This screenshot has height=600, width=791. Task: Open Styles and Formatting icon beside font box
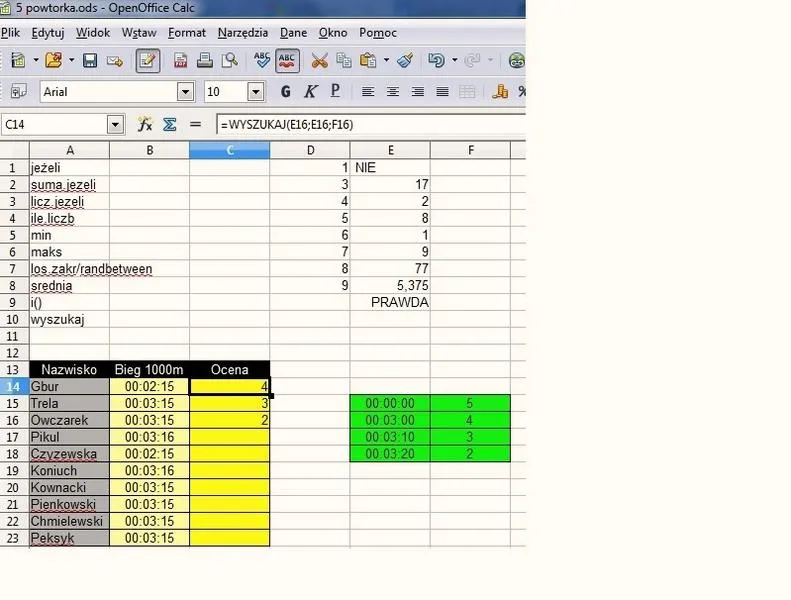pyautogui.click(x=19, y=92)
